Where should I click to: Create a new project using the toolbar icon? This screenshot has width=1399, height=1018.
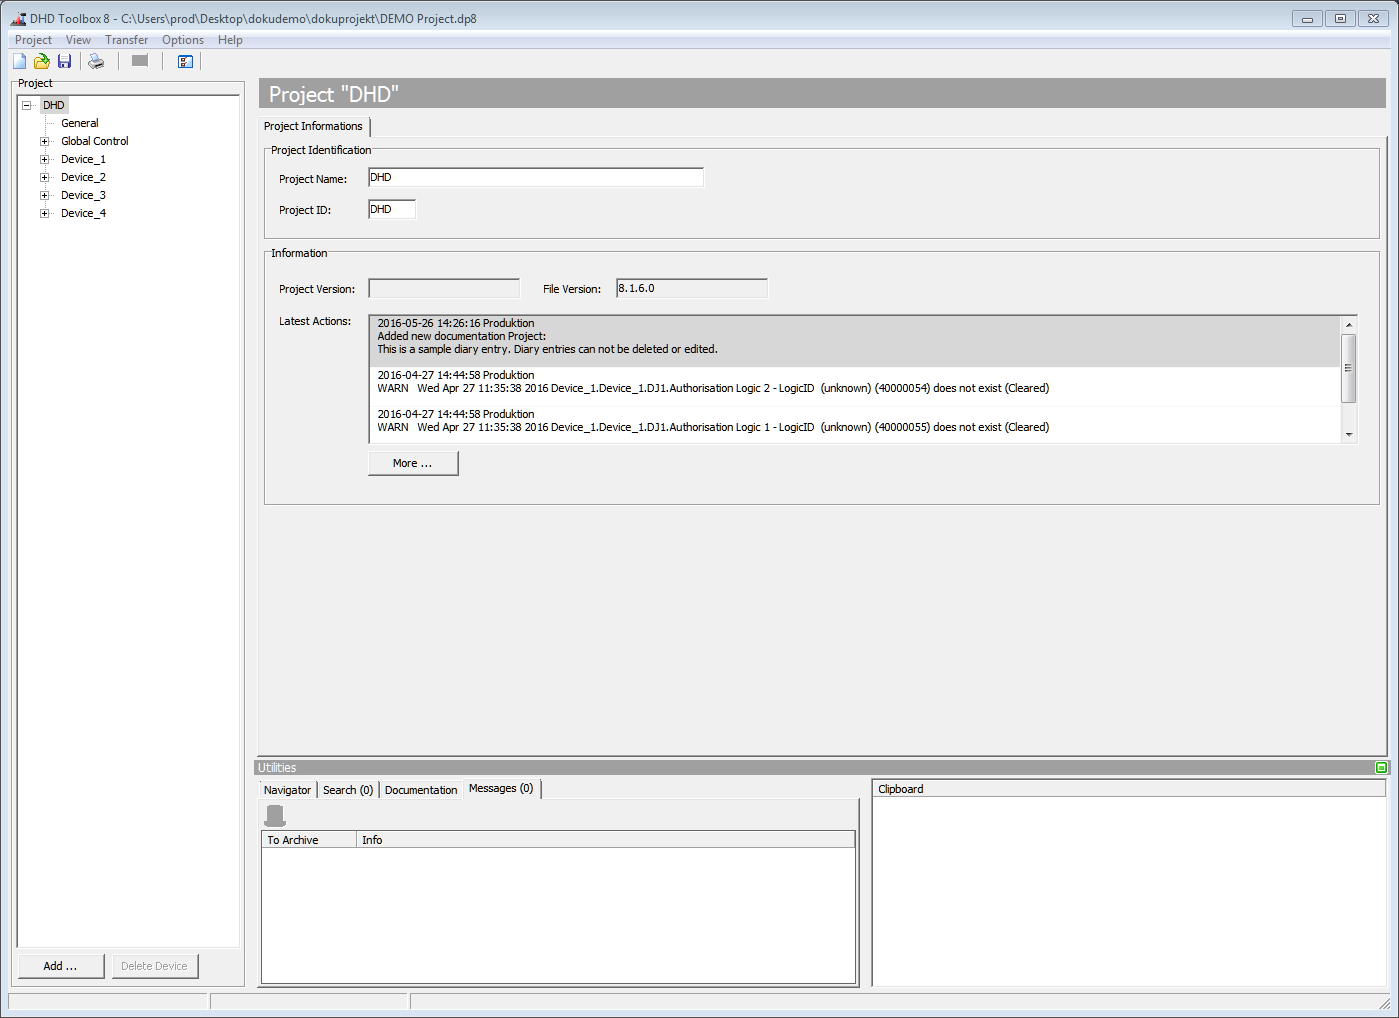[x=18, y=61]
